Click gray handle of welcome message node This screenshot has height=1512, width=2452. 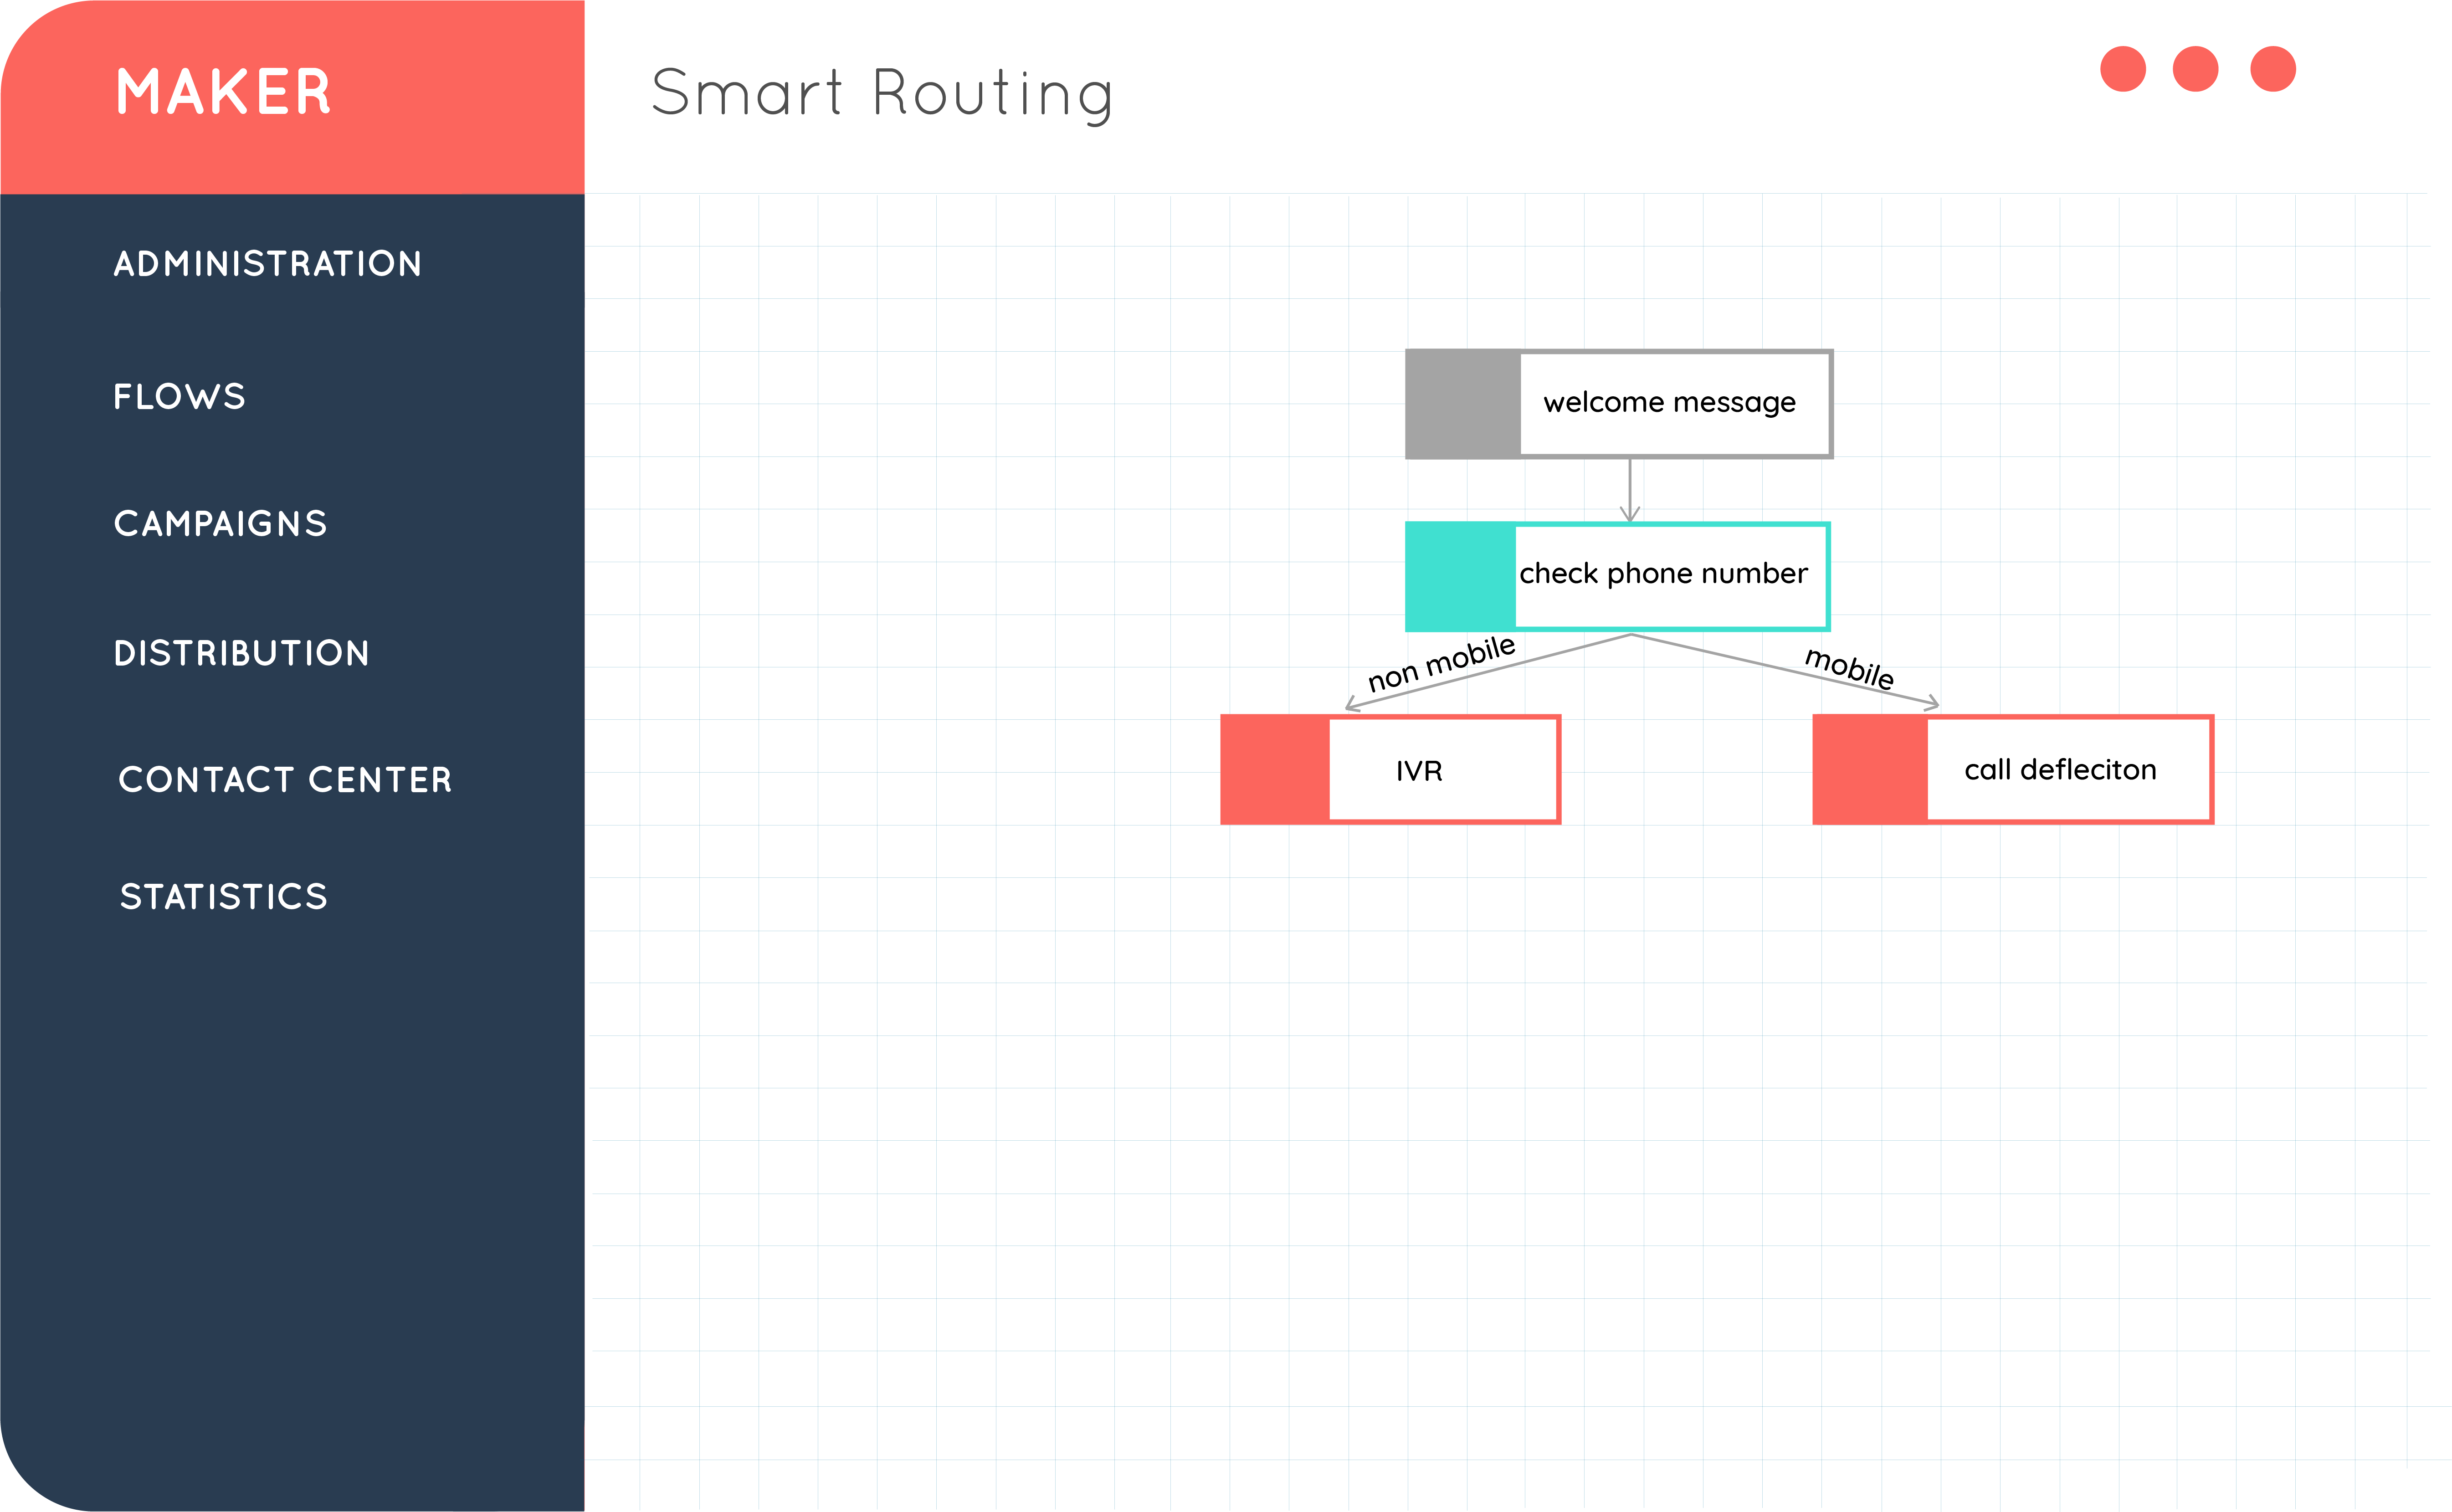coord(1463,404)
